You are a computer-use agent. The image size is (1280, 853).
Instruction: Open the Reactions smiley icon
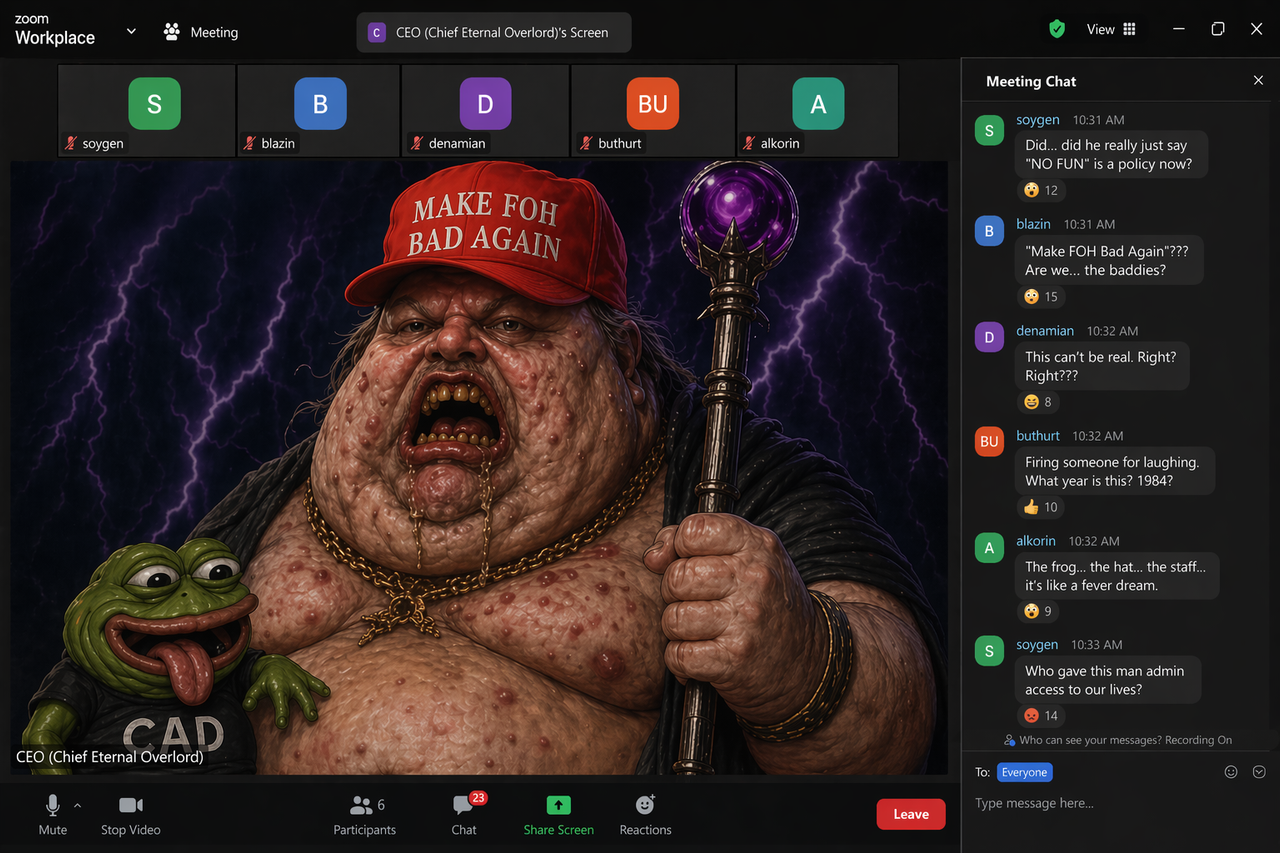tap(645, 806)
